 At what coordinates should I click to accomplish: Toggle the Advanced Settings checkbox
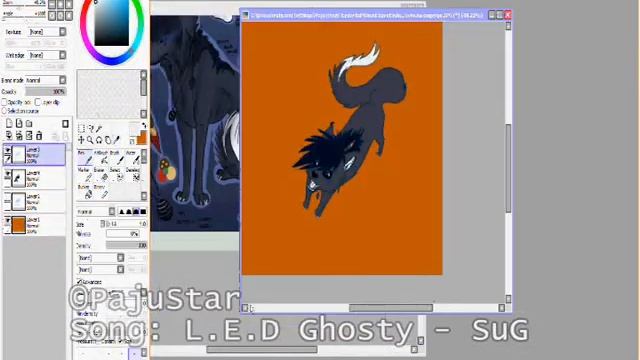coord(79,282)
